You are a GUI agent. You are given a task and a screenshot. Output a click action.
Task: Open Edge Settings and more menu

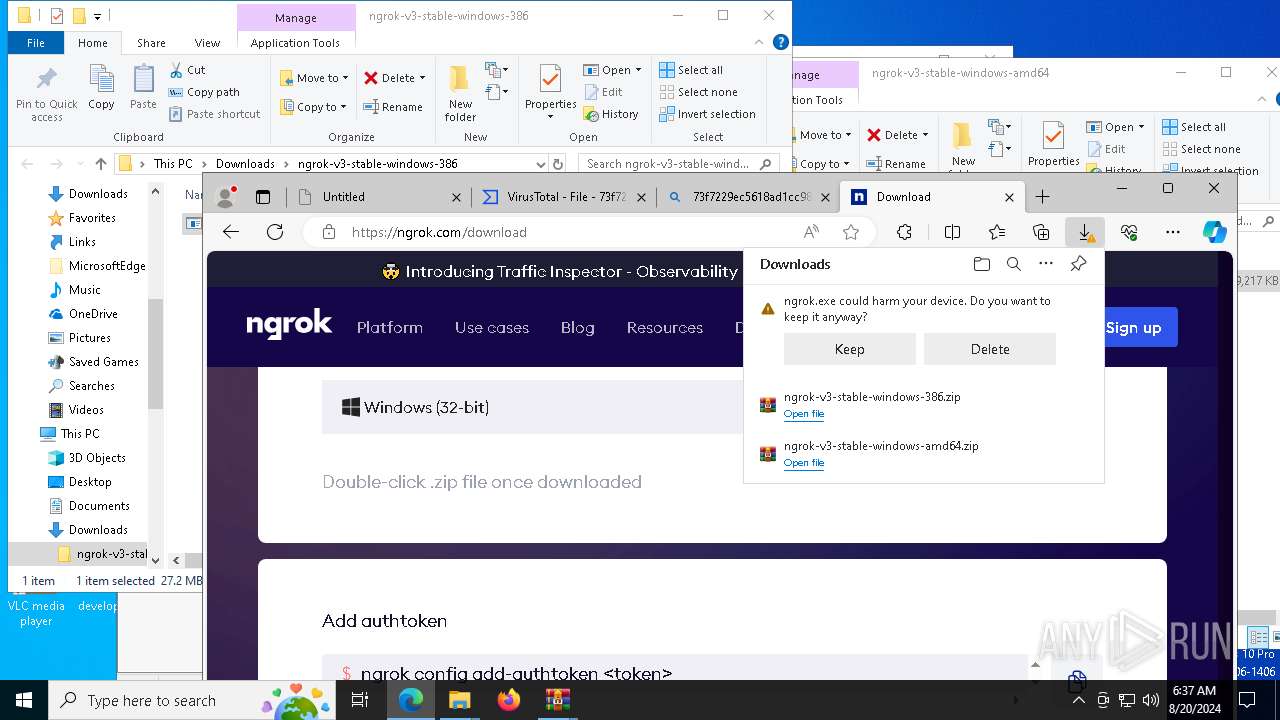click(x=1173, y=232)
